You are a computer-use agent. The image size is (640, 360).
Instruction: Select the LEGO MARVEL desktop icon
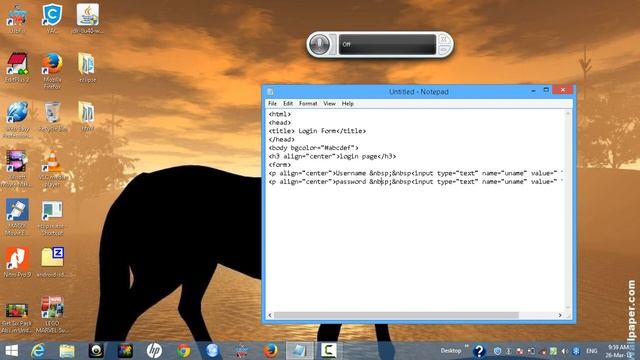point(52,315)
